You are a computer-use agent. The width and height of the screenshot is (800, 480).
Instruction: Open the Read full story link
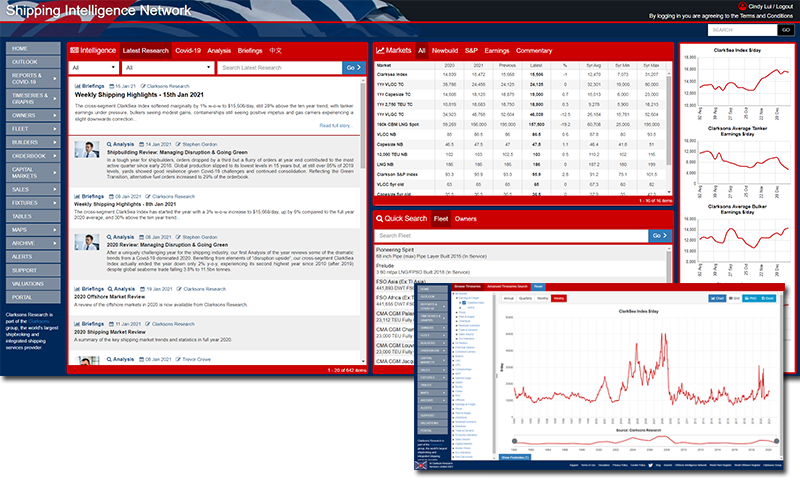tap(335, 125)
